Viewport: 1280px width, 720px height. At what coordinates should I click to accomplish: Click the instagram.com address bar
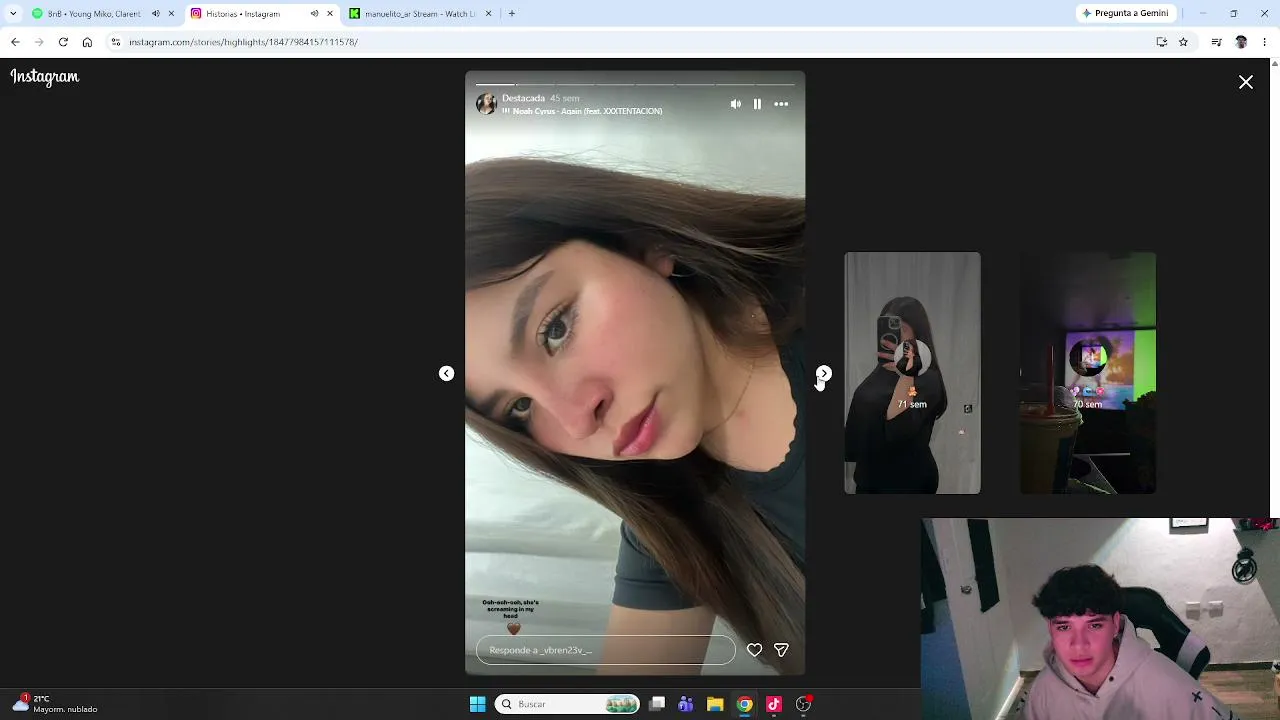click(650, 42)
